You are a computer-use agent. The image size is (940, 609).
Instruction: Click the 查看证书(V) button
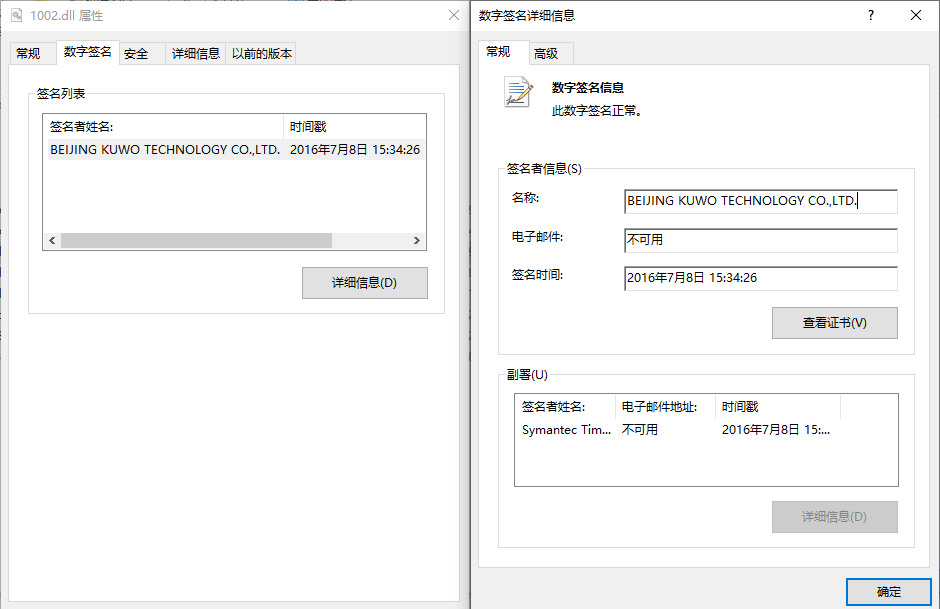pyautogui.click(x=834, y=323)
